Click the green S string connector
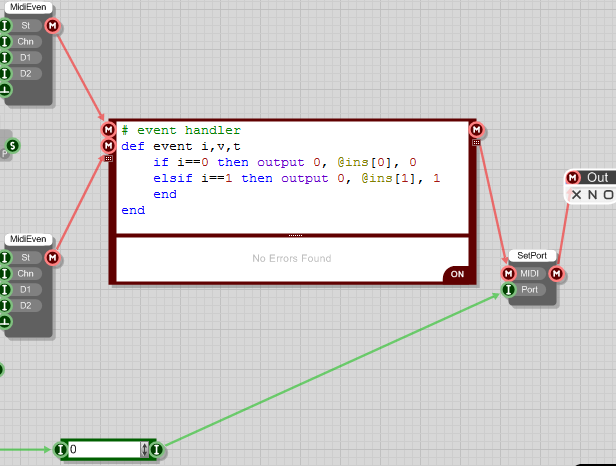 click(x=14, y=147)
